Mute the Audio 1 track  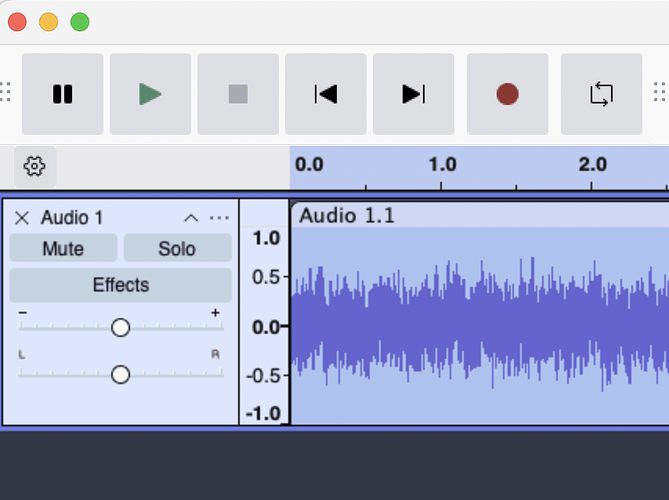point(63,249)
